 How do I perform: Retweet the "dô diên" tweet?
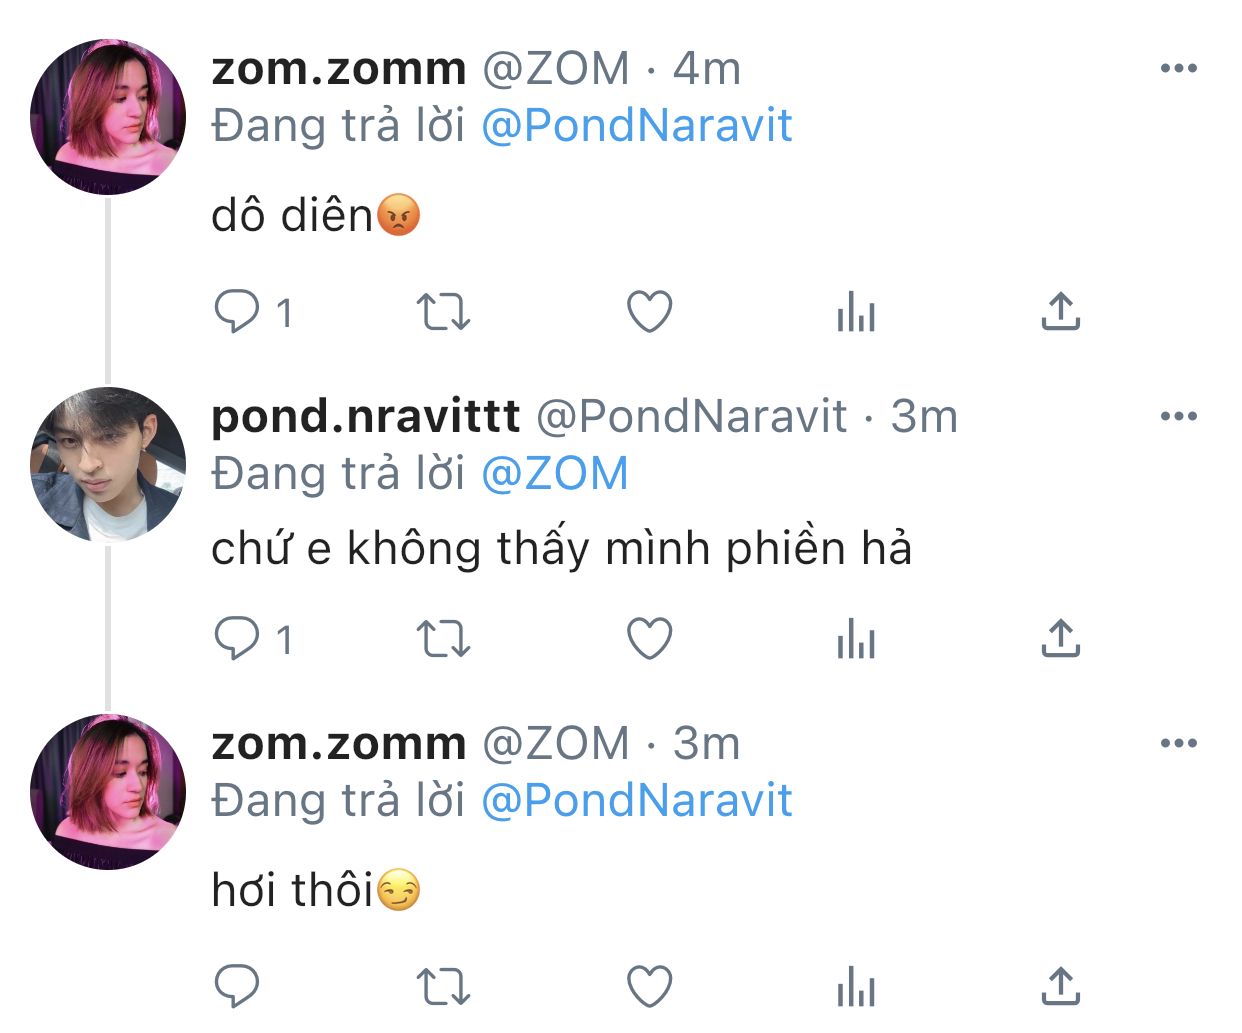coord(443,312)
